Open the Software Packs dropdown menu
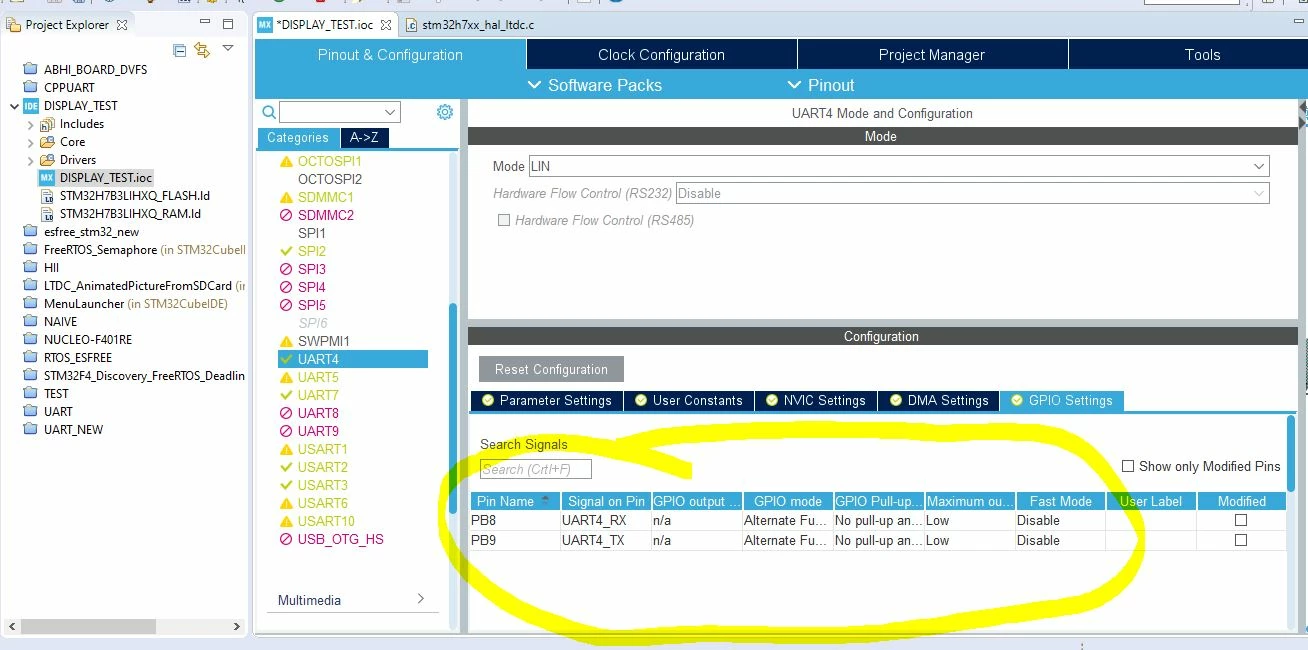 click(x=596, y=85)
